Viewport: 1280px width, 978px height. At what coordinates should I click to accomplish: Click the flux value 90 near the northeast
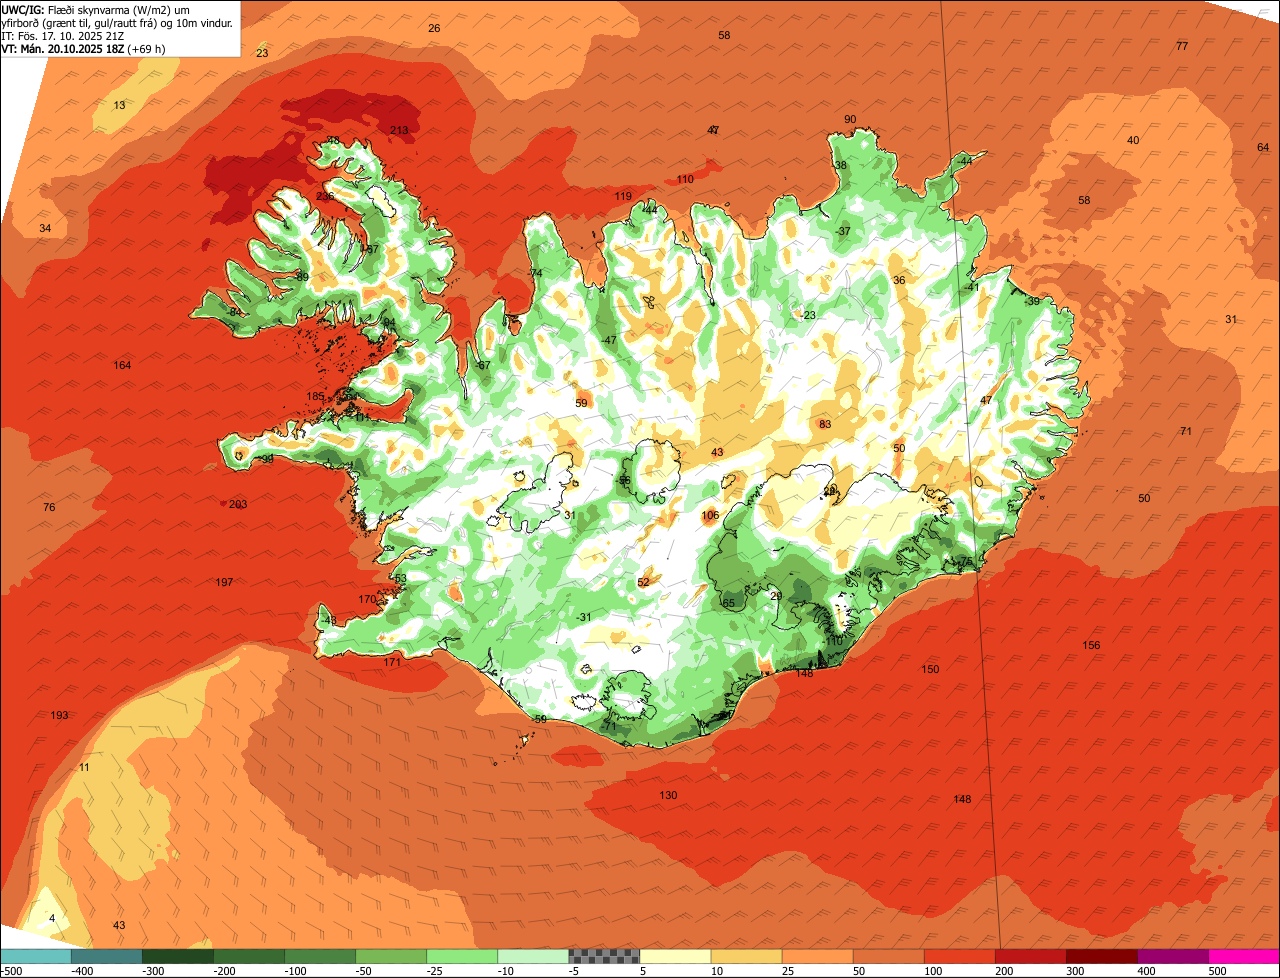(x=850, y=119)
